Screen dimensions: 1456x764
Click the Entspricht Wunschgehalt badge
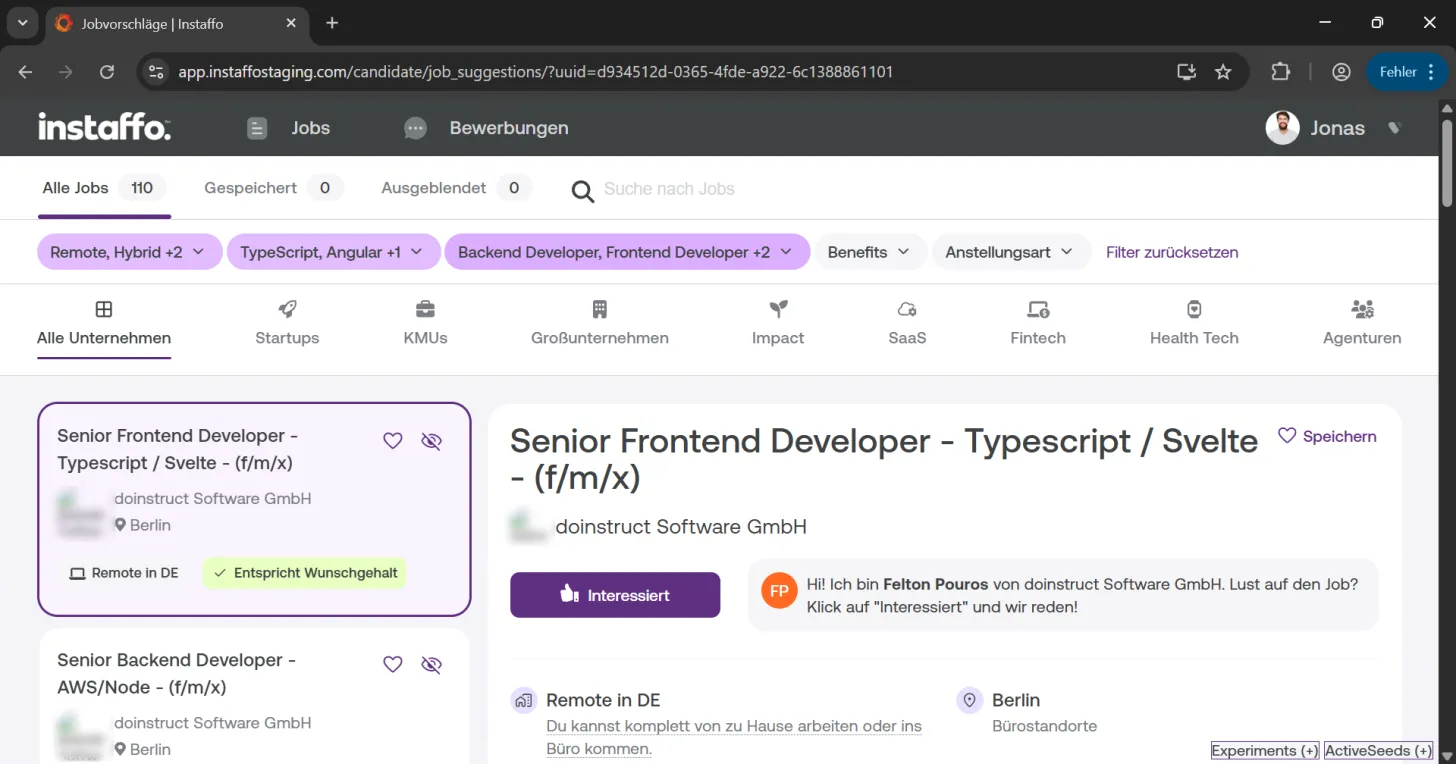tap(305, 573)
